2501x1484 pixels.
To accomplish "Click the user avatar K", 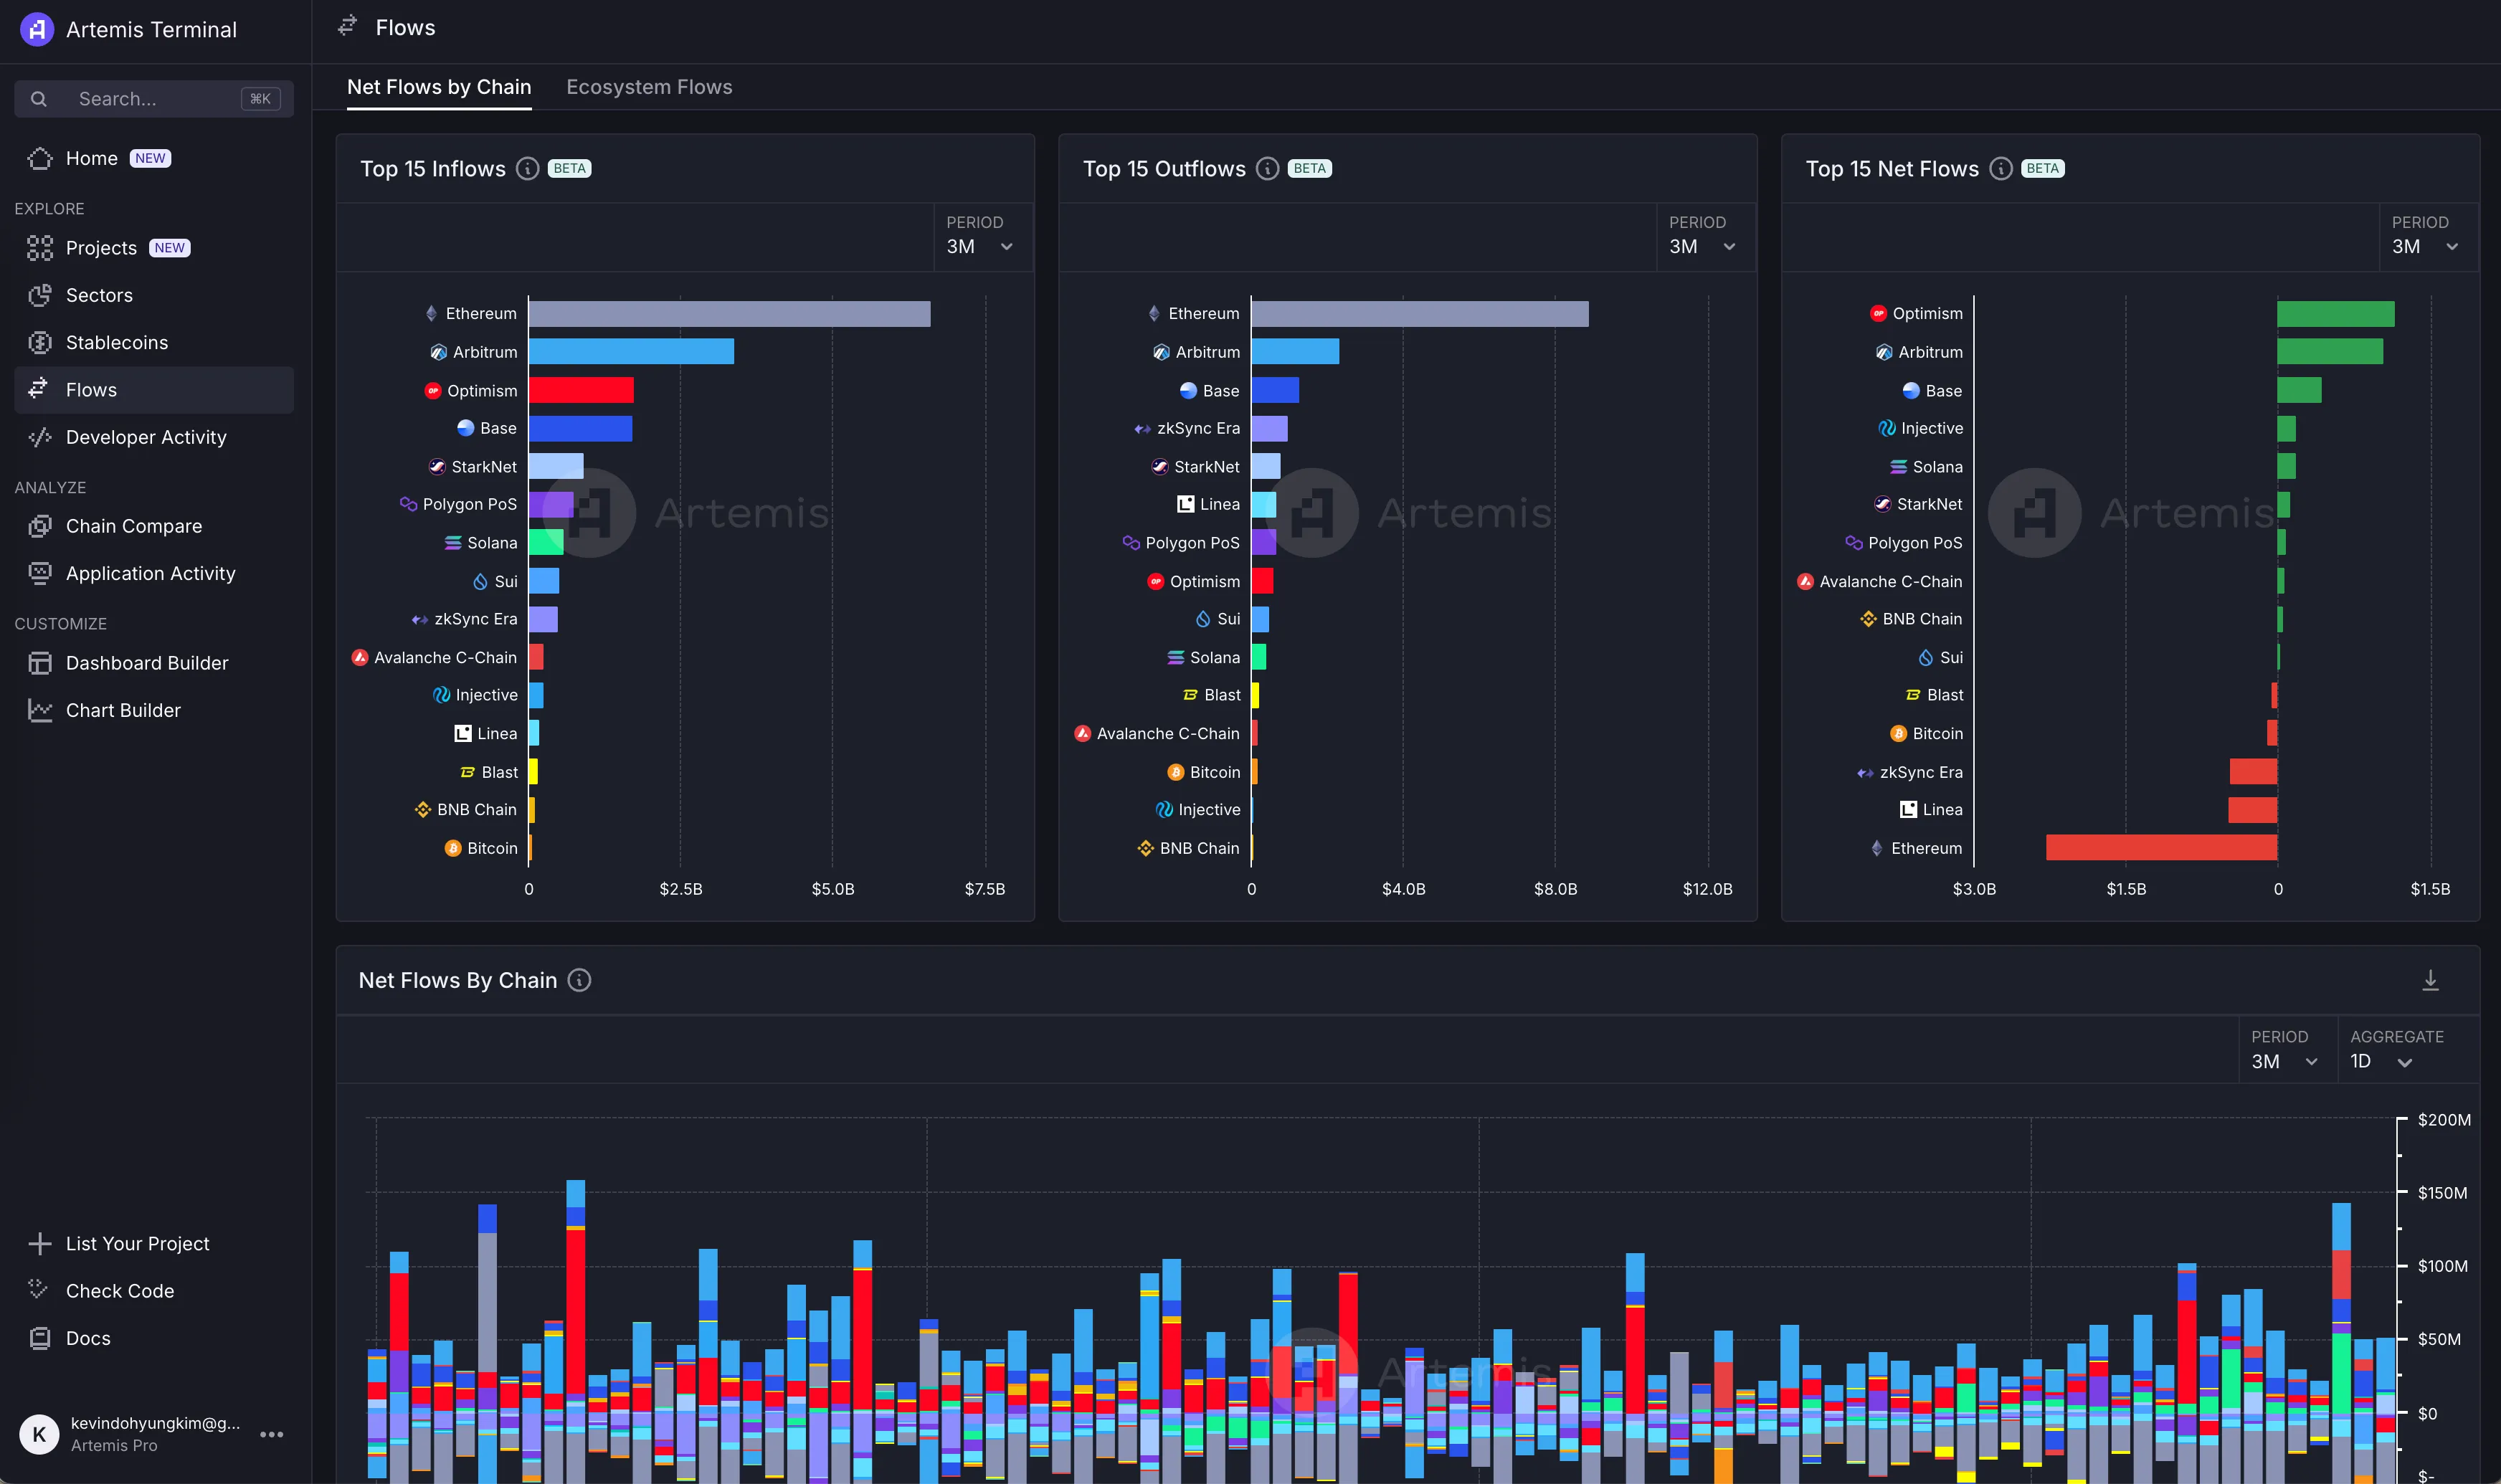I will tap(39, 1434).
